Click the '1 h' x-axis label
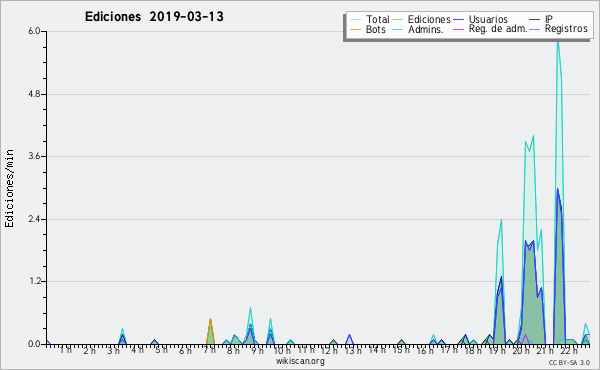600x370 pixels. coord(66,350)
